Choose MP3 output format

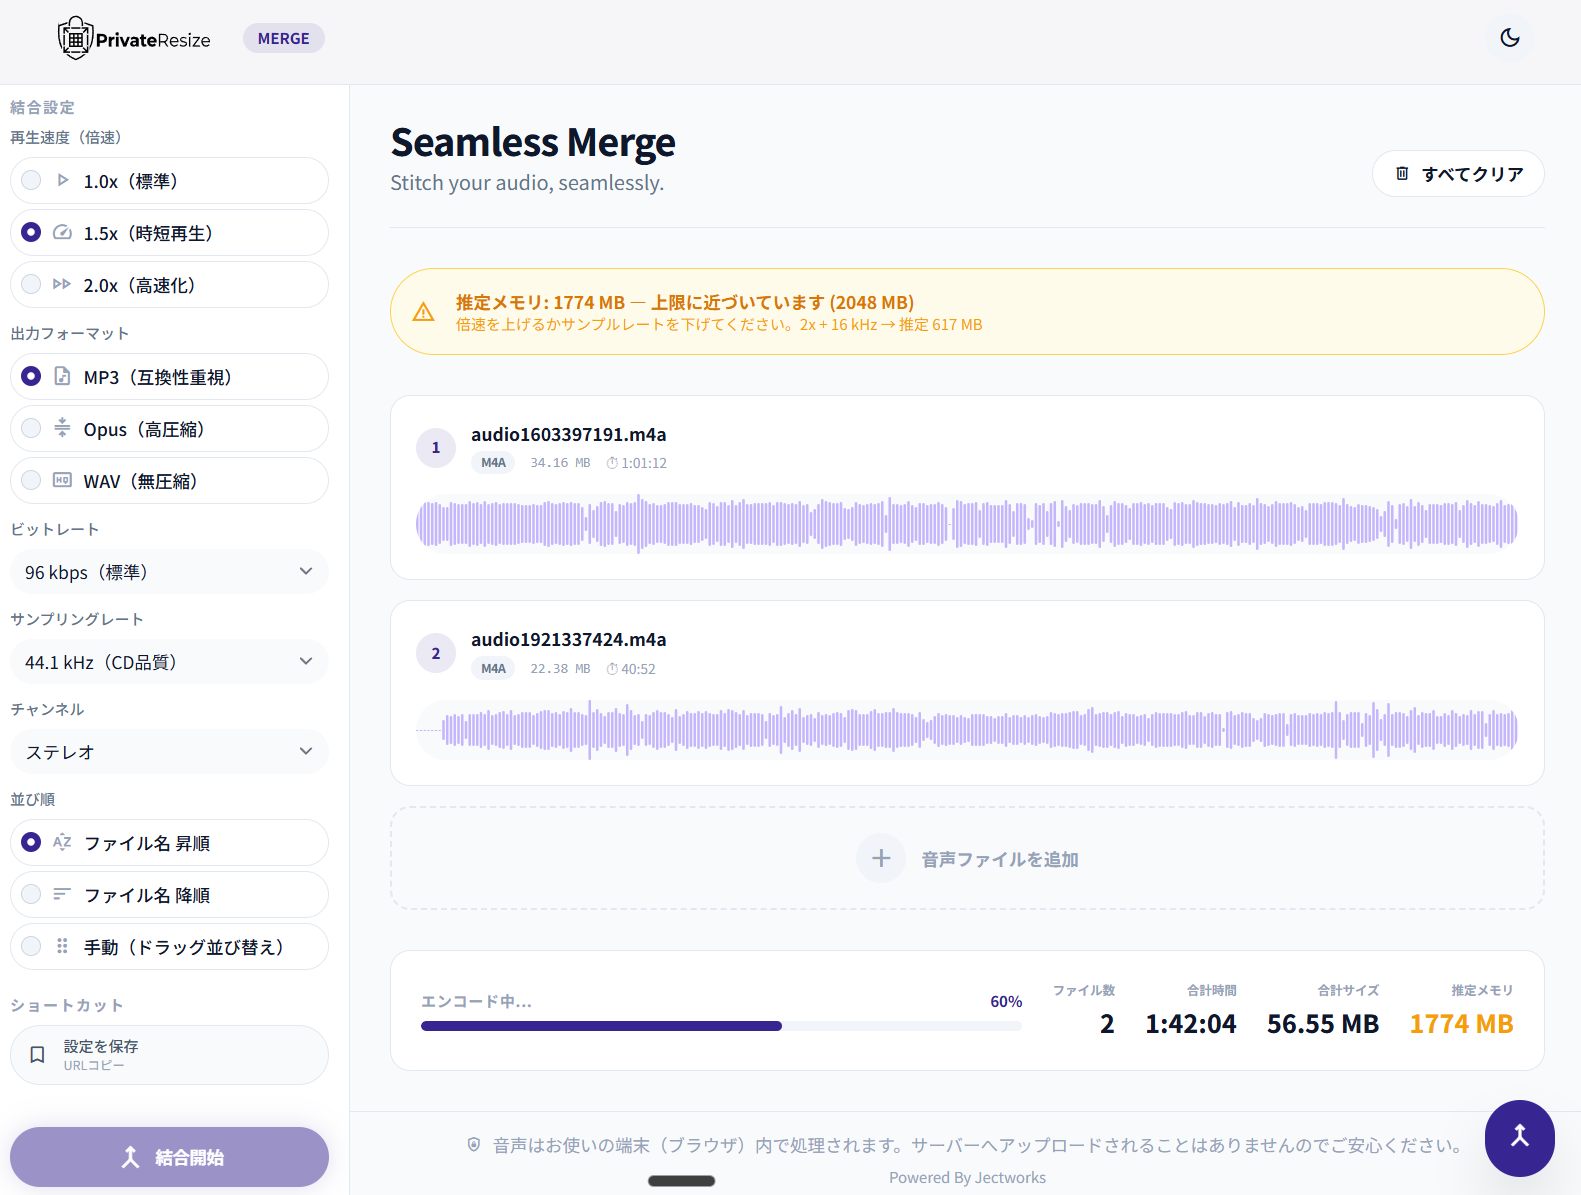pos(169,377)
